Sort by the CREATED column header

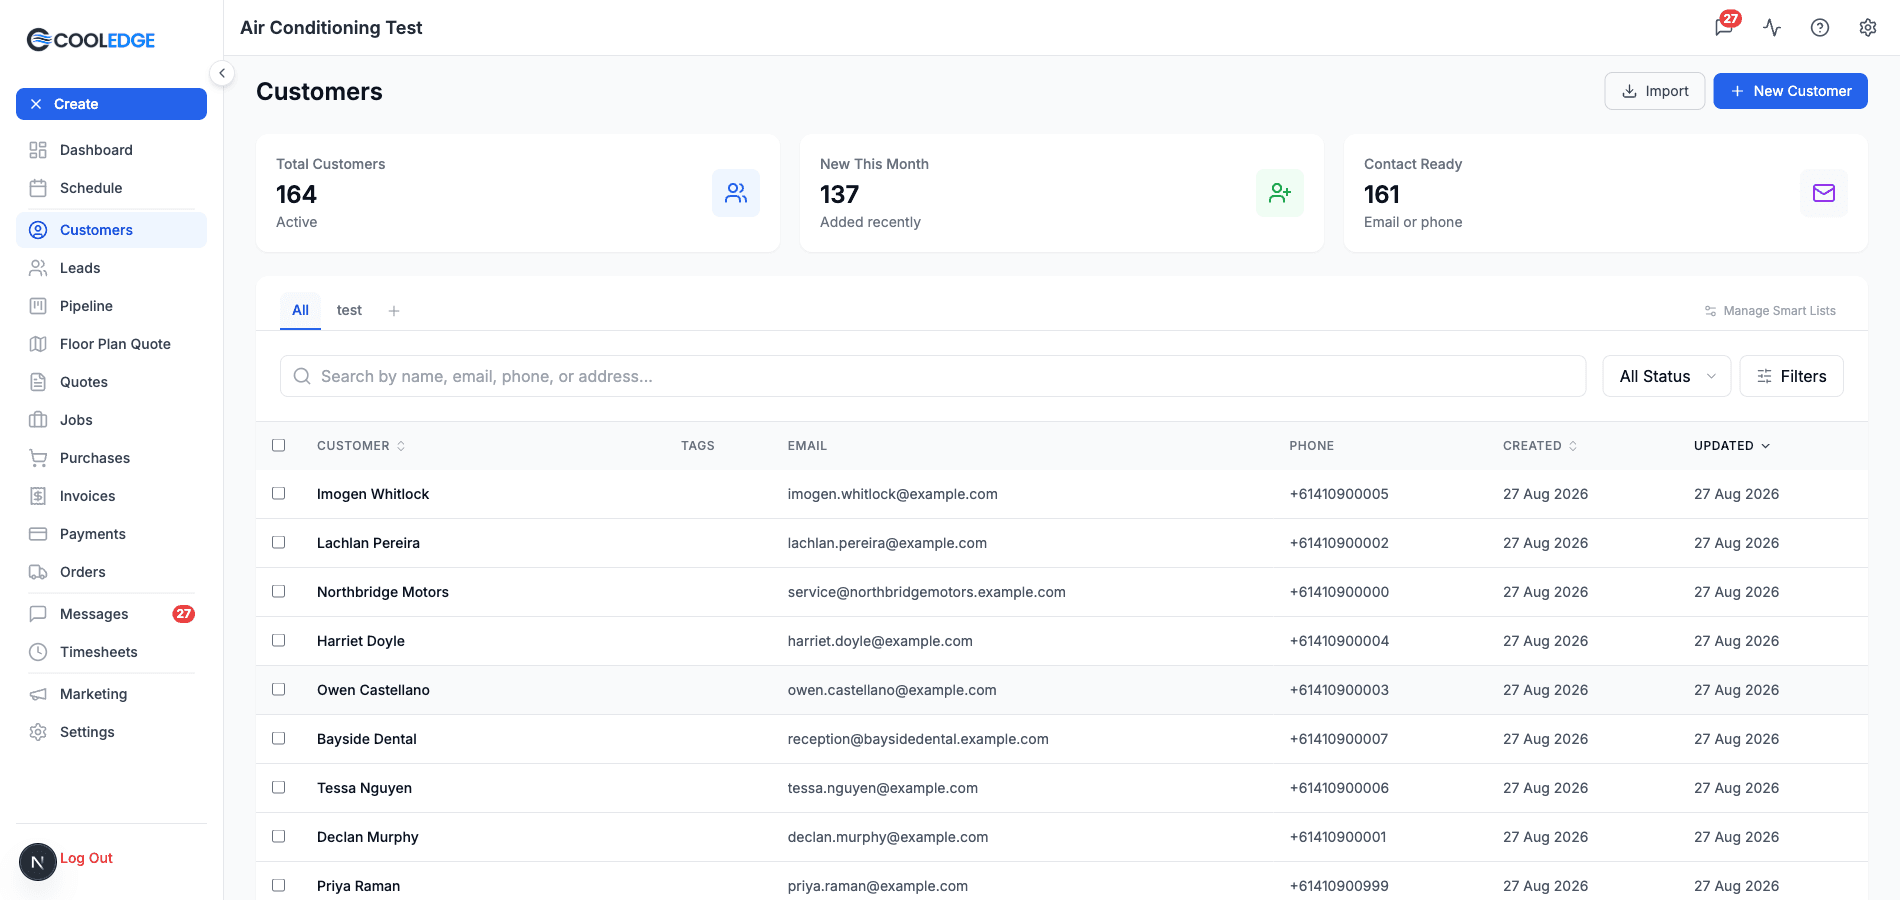pos(1540,446)
